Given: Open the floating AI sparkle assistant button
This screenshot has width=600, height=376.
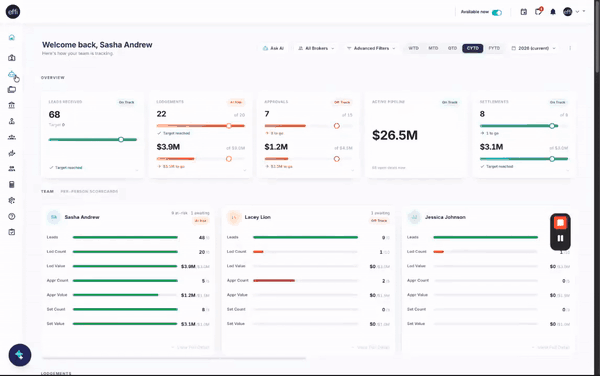Looking at the screenshot, I should pyautogui.click(x=20, y=355).
